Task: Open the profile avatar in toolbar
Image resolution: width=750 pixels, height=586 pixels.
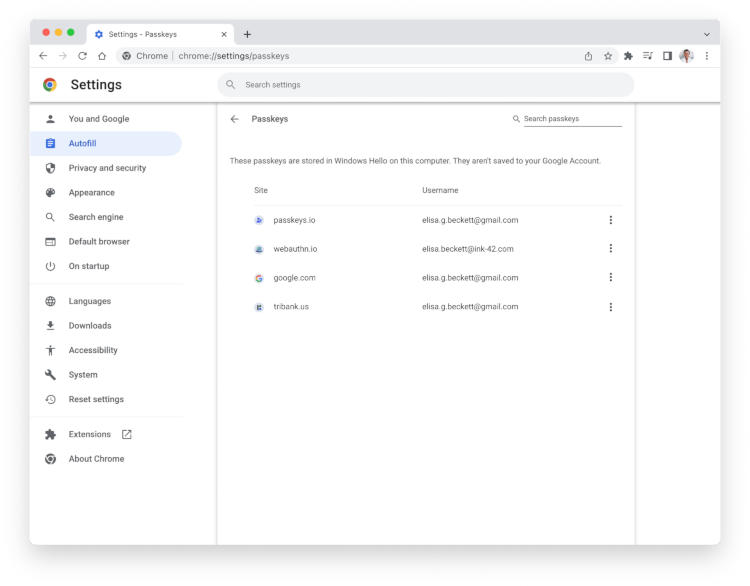Action: click(x=686, y=56)
